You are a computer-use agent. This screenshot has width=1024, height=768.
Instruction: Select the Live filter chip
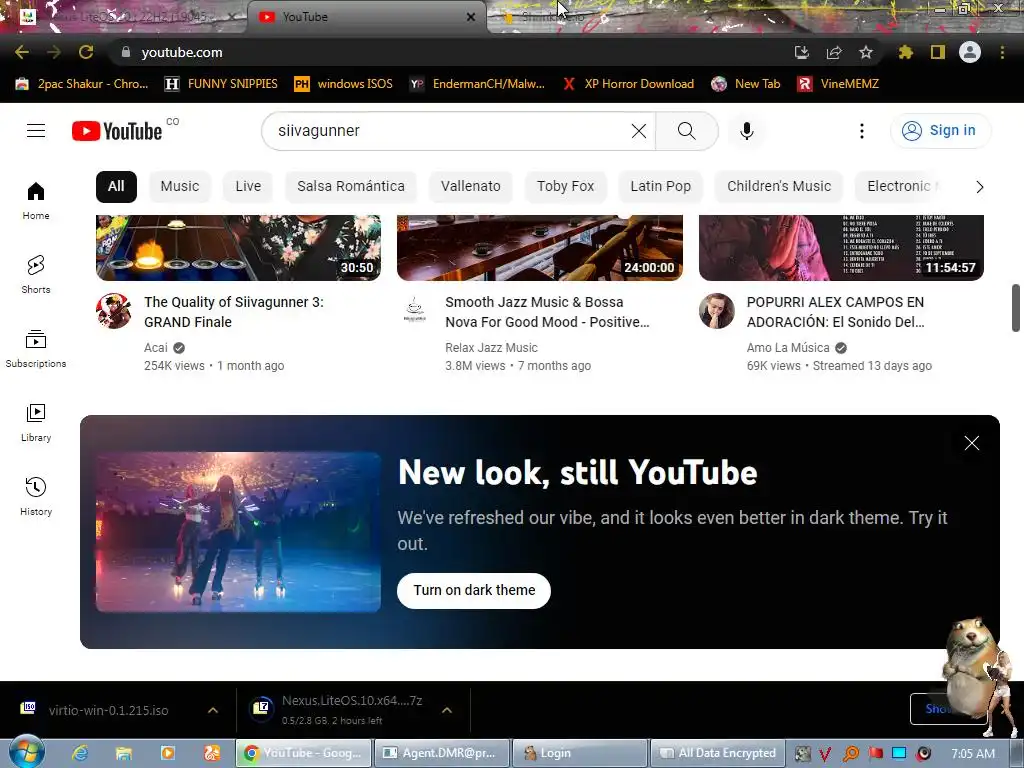point(248,187)
